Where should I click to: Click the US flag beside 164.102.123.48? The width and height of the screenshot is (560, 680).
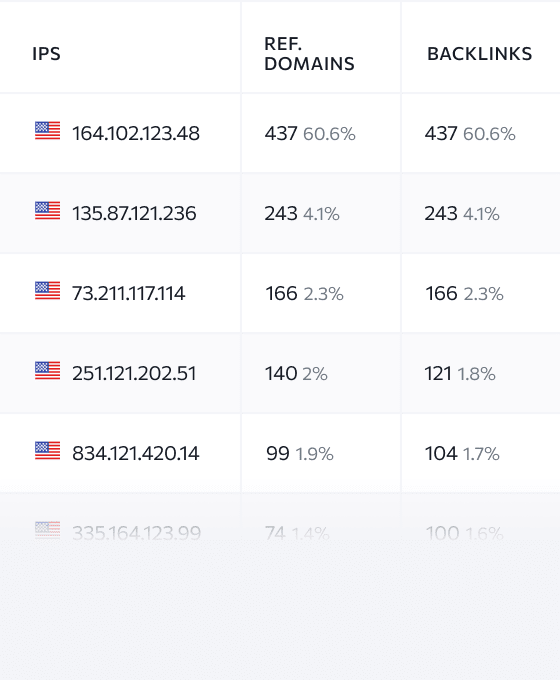(x=48, y=131)
